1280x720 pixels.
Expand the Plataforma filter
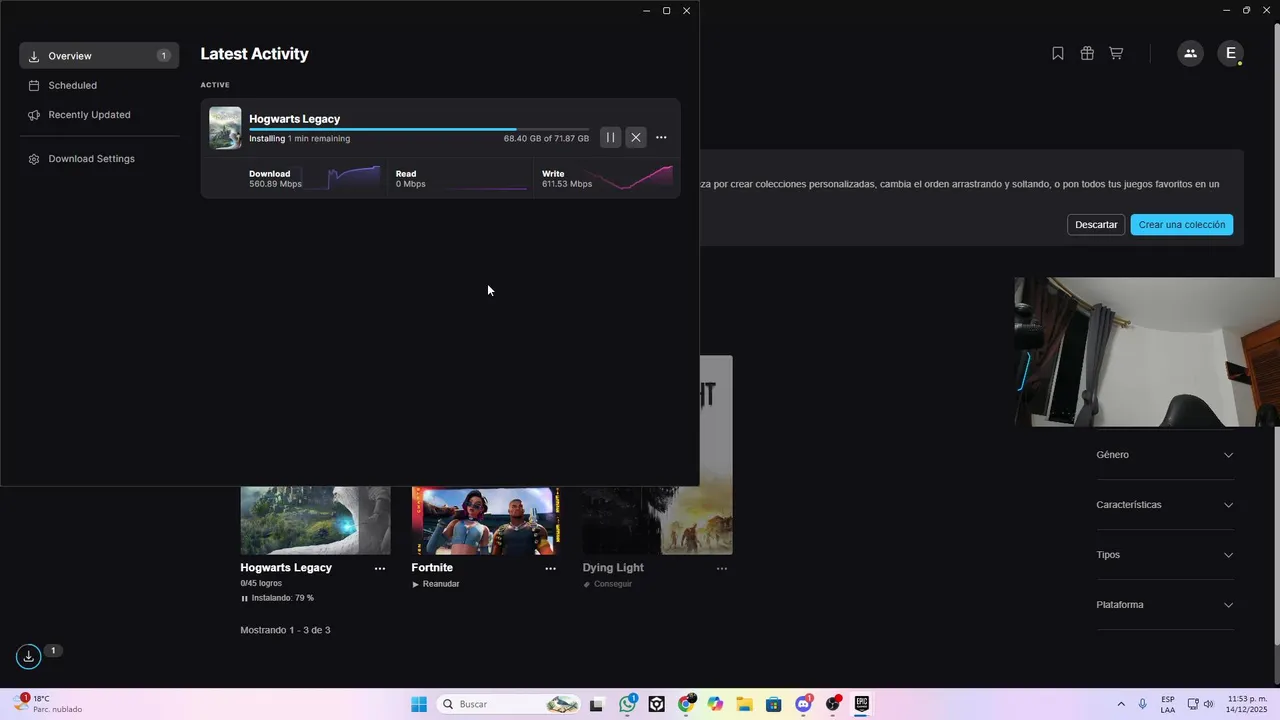coord(1165,605)
